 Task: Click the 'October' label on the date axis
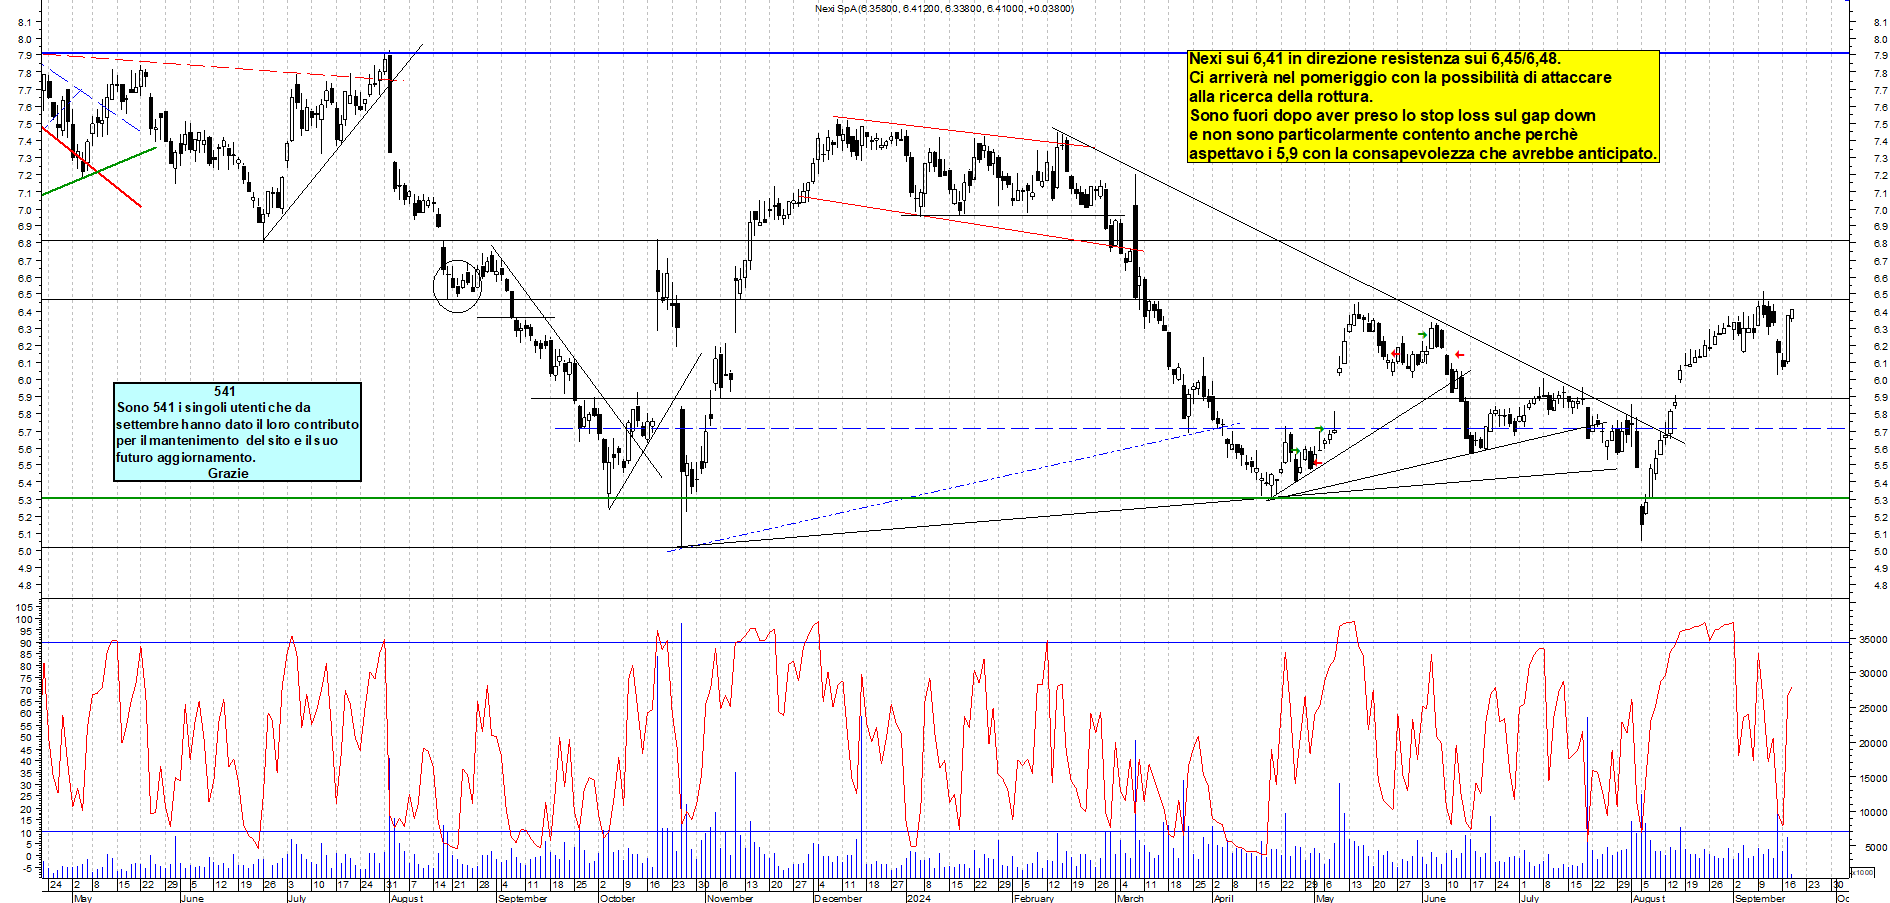coord(617,898)
